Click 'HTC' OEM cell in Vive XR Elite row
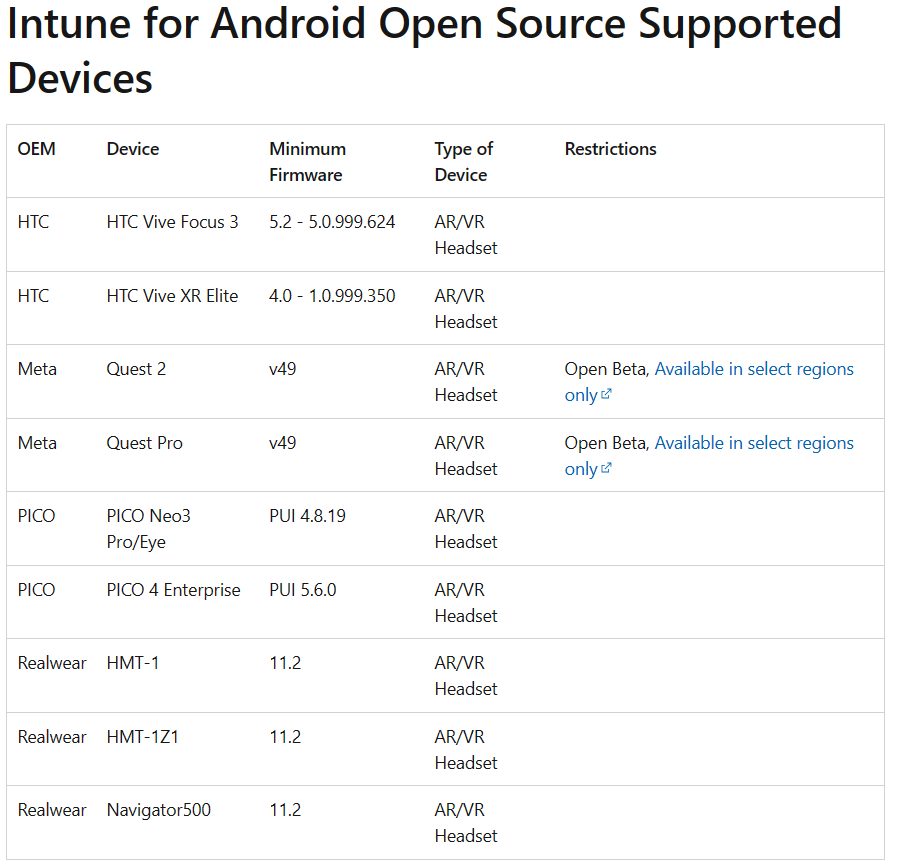The width and height of the screenshot is (900, 867). (33, 296)
